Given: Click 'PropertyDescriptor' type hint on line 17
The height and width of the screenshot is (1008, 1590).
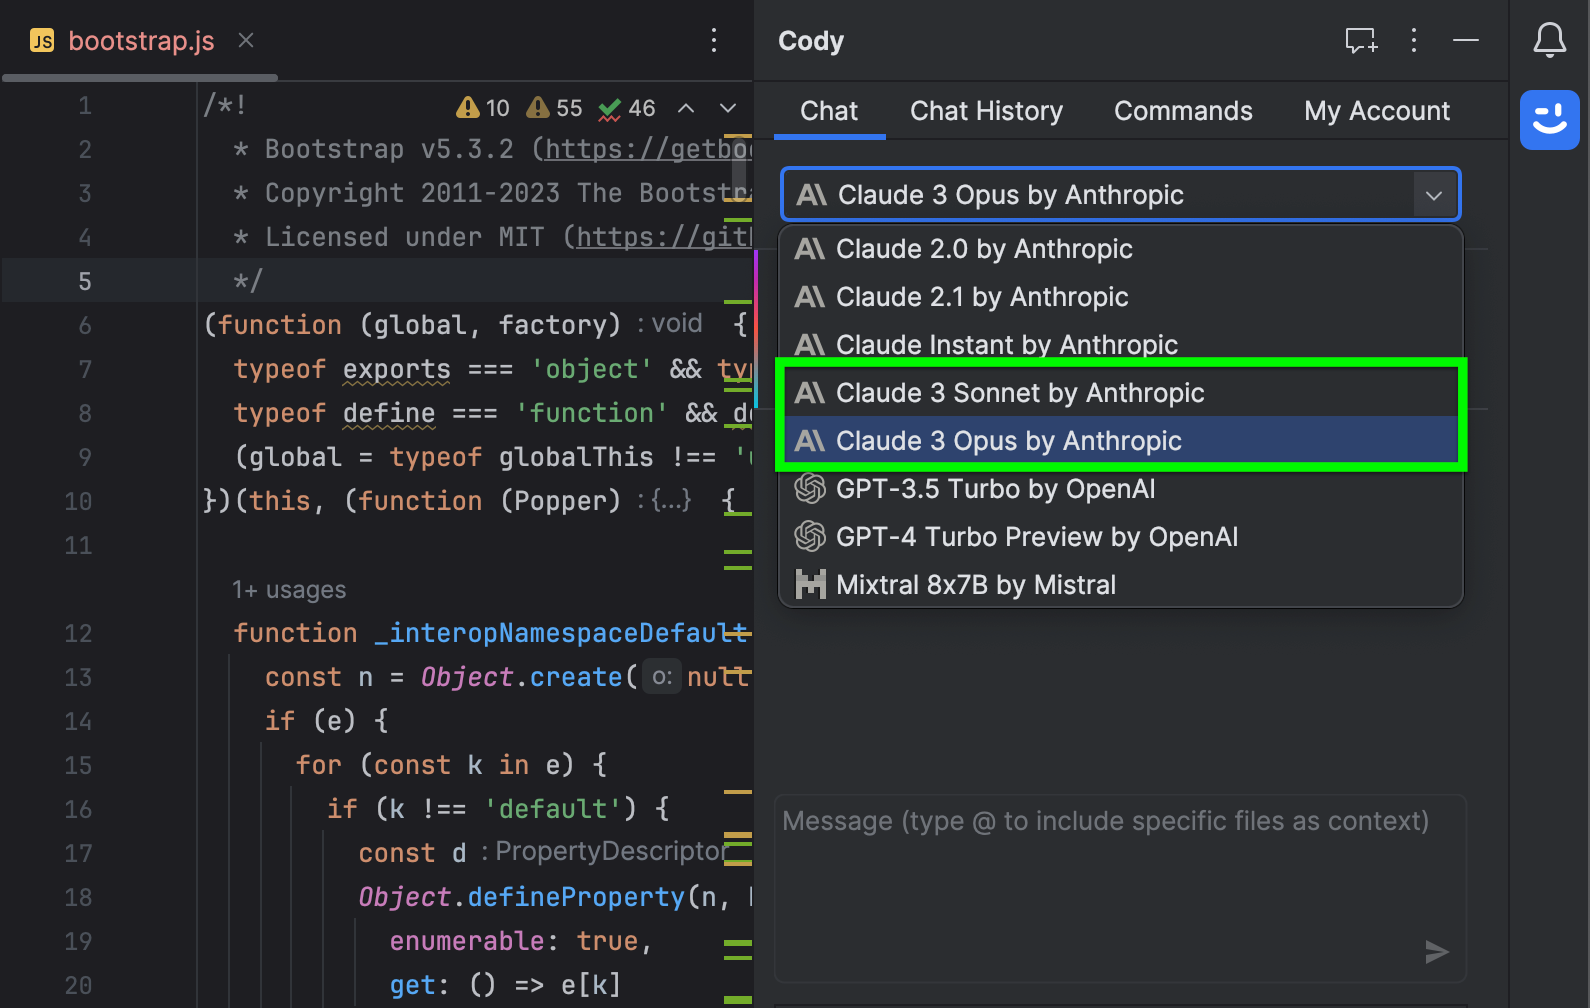Looking at the screenshot, I should 613,851.
